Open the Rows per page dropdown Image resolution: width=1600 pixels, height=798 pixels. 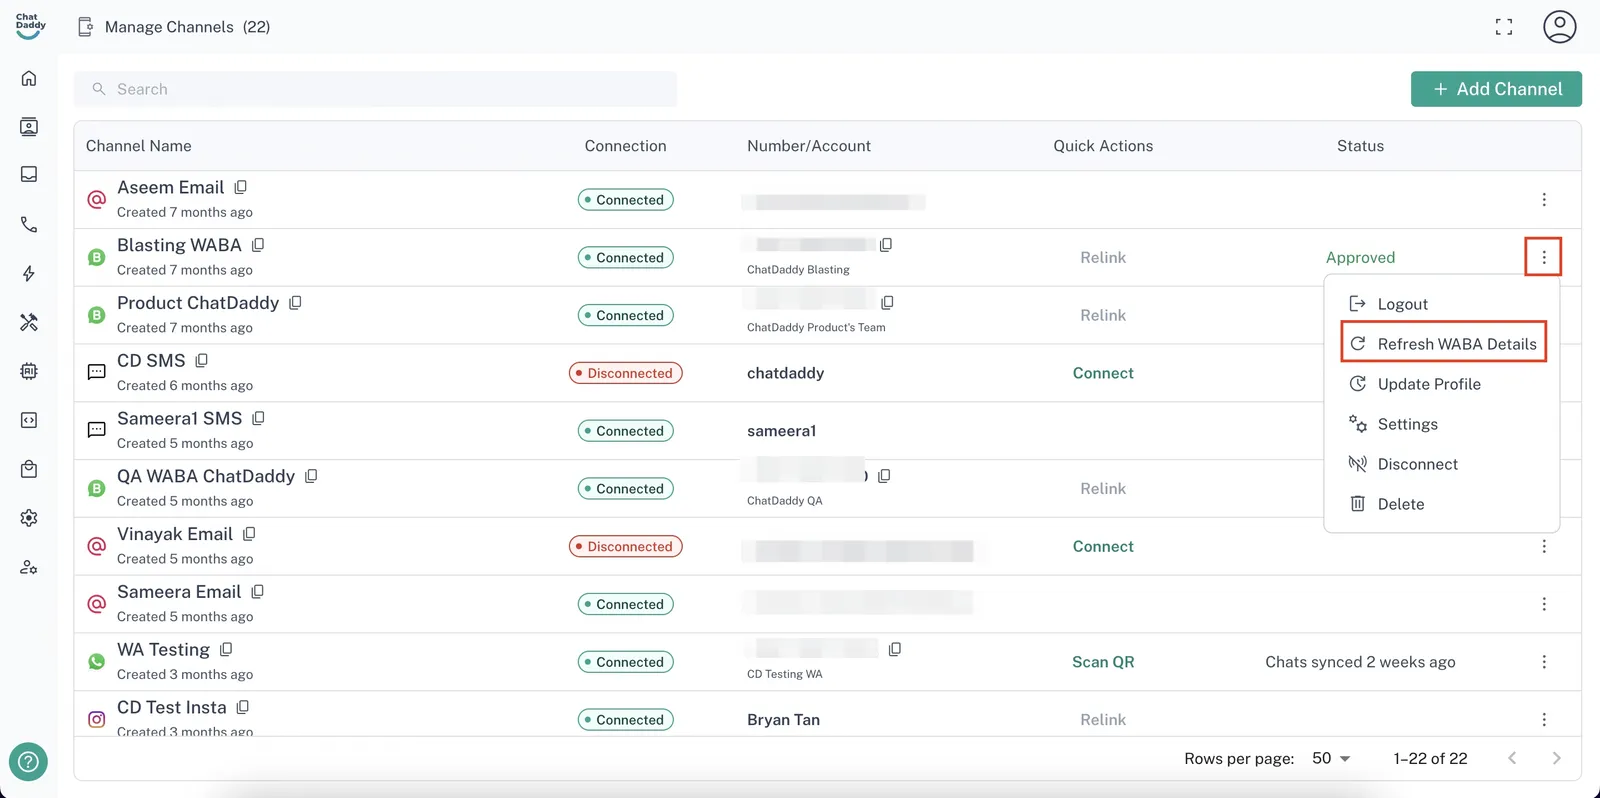[1331, 758]
